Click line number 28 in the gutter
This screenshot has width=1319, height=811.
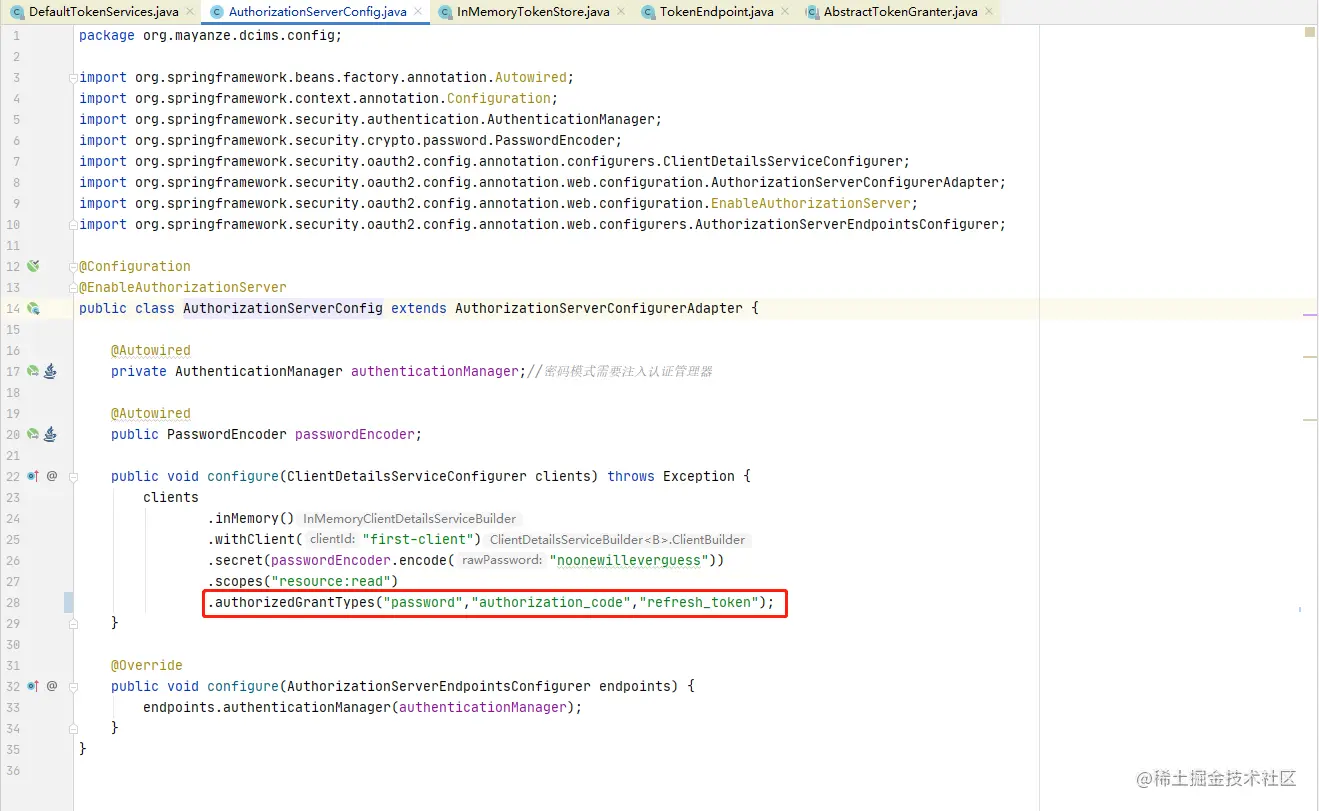point(12,602)
